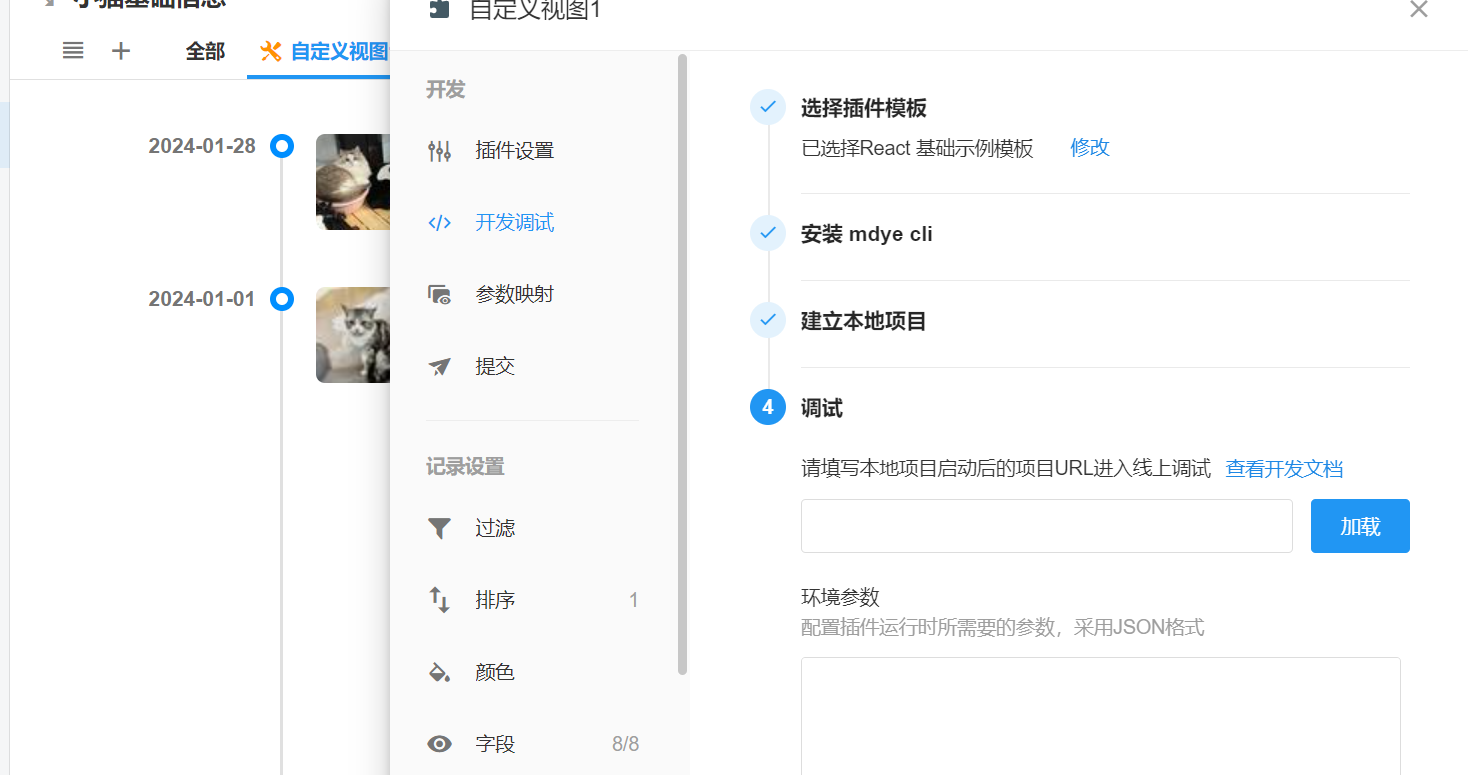1468x775 pixels.
Task: Click the sort arrows icon
Action: pyautogui.click(x=439, y=600)
